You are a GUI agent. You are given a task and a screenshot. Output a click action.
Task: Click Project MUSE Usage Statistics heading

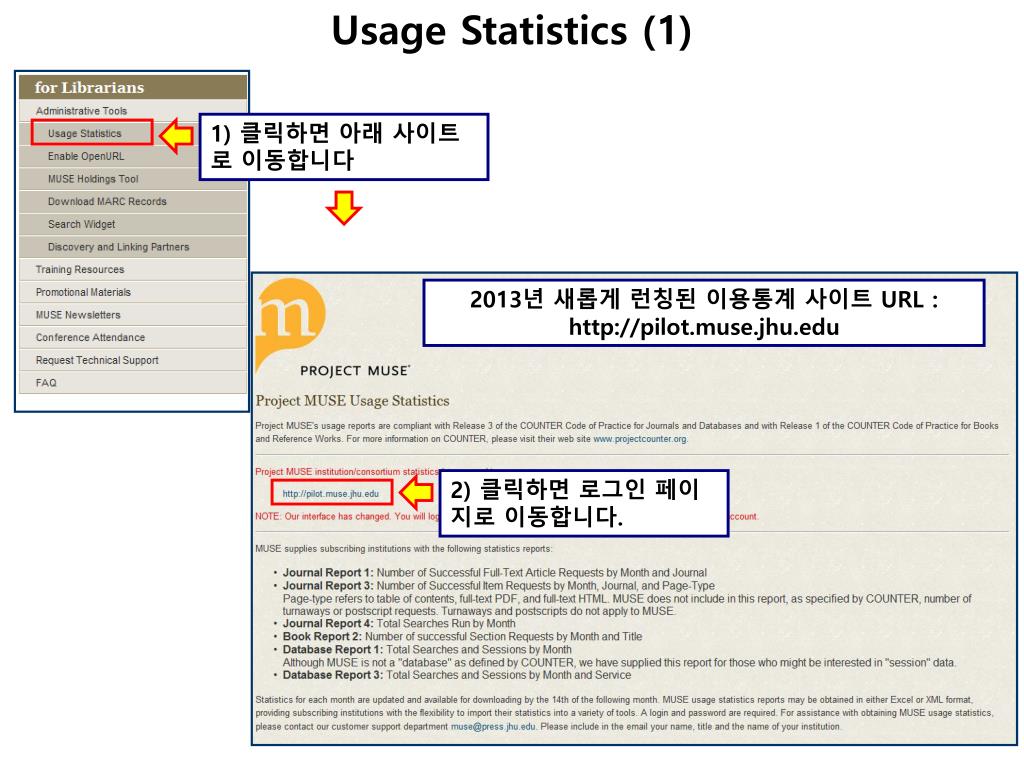click(x=353, y=401)
